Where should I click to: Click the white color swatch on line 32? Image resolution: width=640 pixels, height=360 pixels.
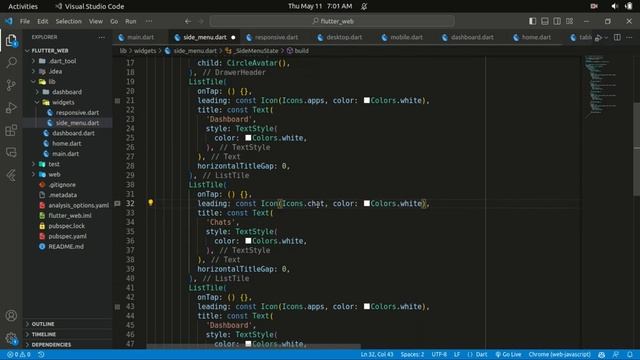tap(367, 203)
